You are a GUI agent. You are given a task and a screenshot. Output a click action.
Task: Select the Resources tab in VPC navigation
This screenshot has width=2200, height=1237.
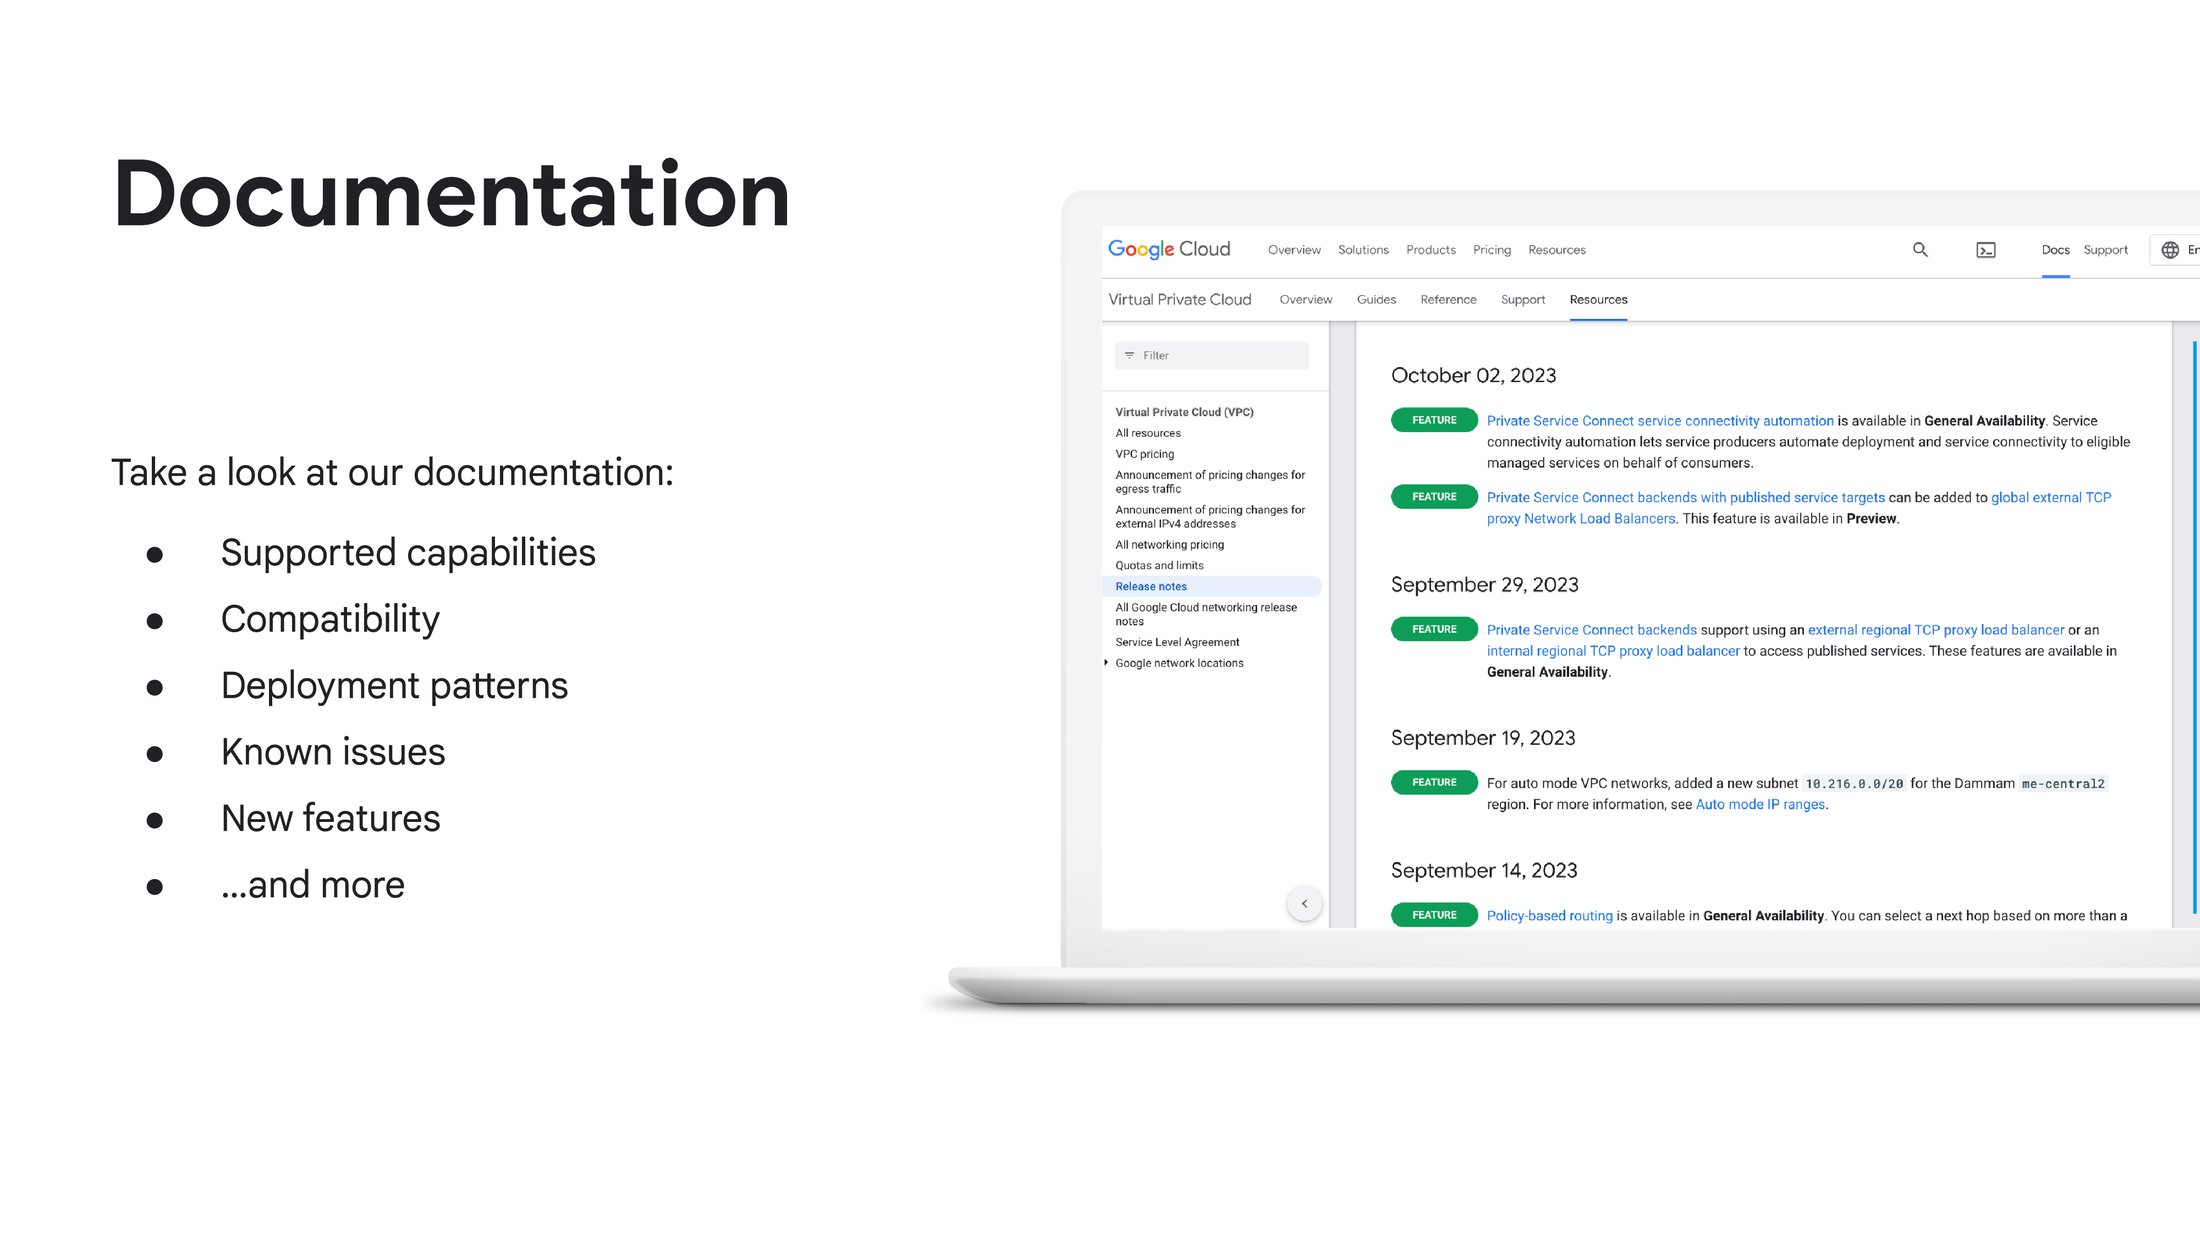pos(1597,298)
